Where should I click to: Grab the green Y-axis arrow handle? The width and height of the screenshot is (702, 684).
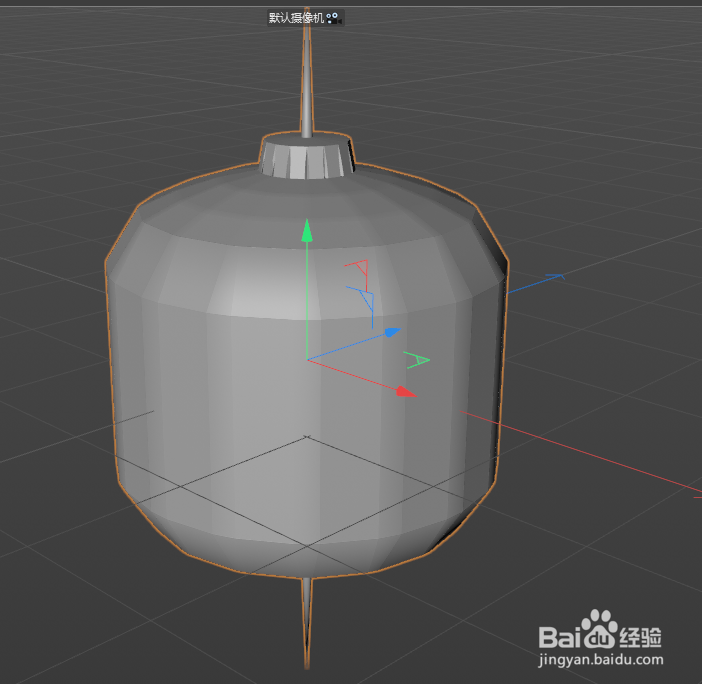pos(307,231)
